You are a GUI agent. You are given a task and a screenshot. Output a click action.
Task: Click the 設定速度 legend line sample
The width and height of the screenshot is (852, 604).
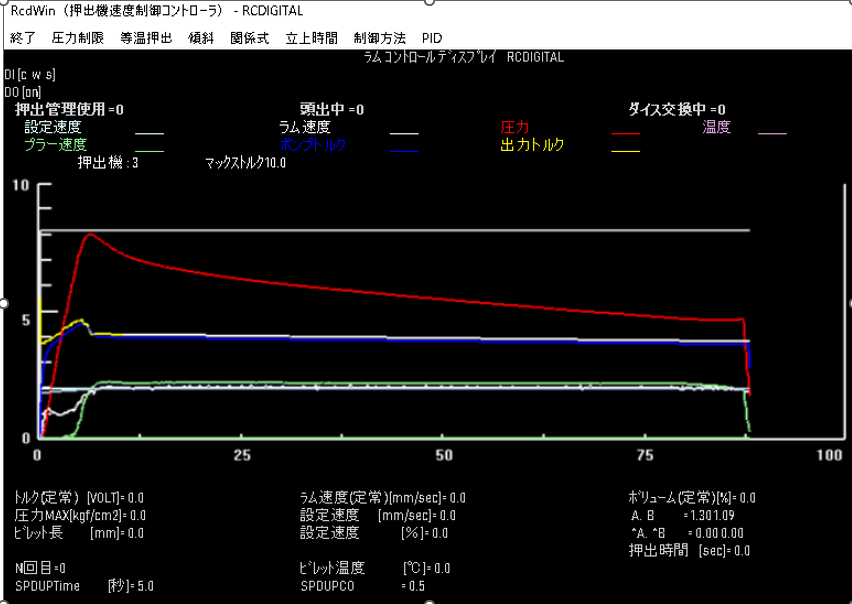tap(149, 132)
